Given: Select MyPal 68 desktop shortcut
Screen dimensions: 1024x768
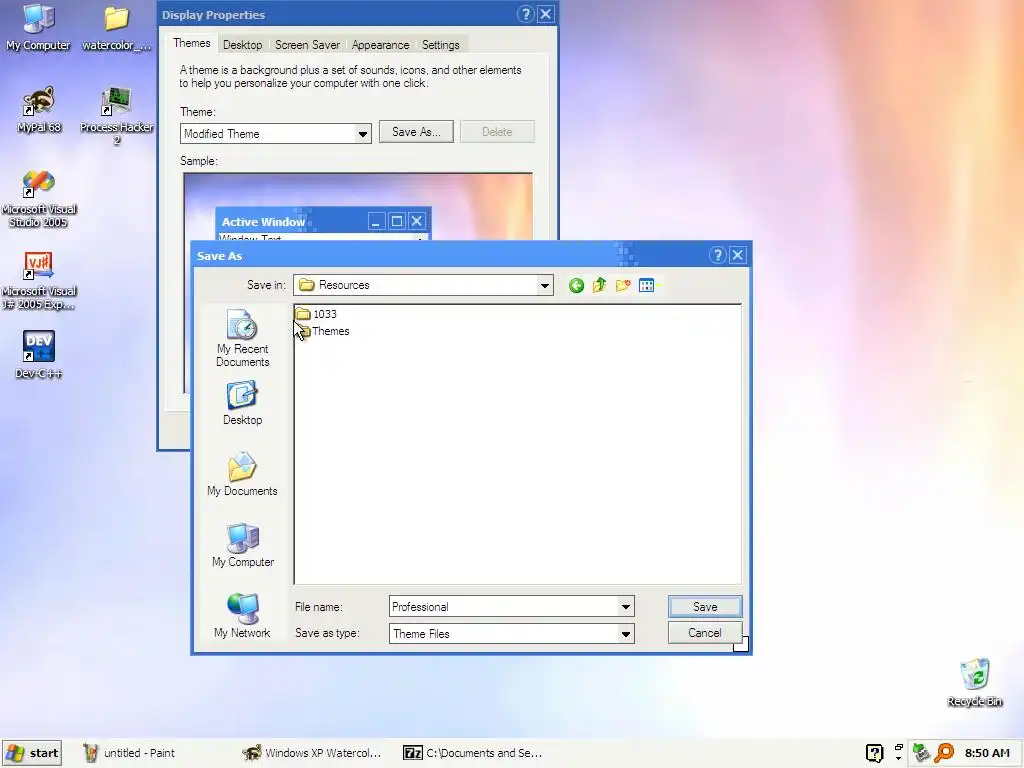Looking at the screenshot, I should 39,110.
